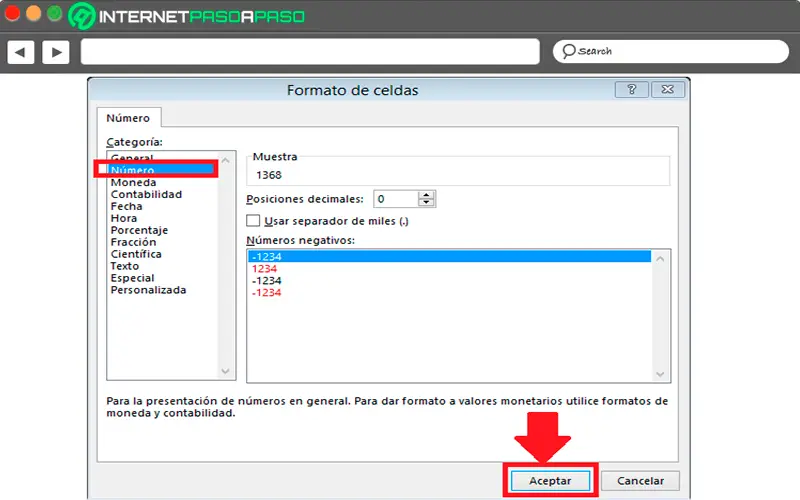Click the forward arrow navigation button

(x=56, y=52)
